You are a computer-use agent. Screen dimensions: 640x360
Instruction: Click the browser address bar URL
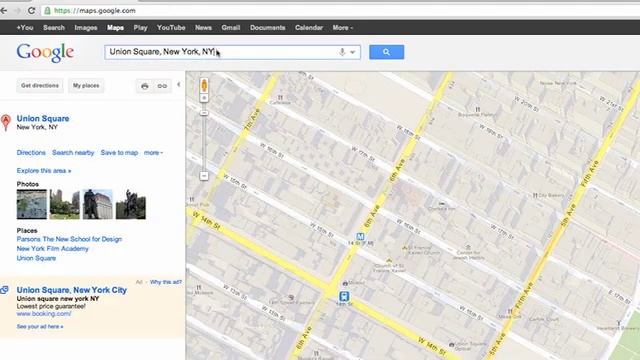95,11
